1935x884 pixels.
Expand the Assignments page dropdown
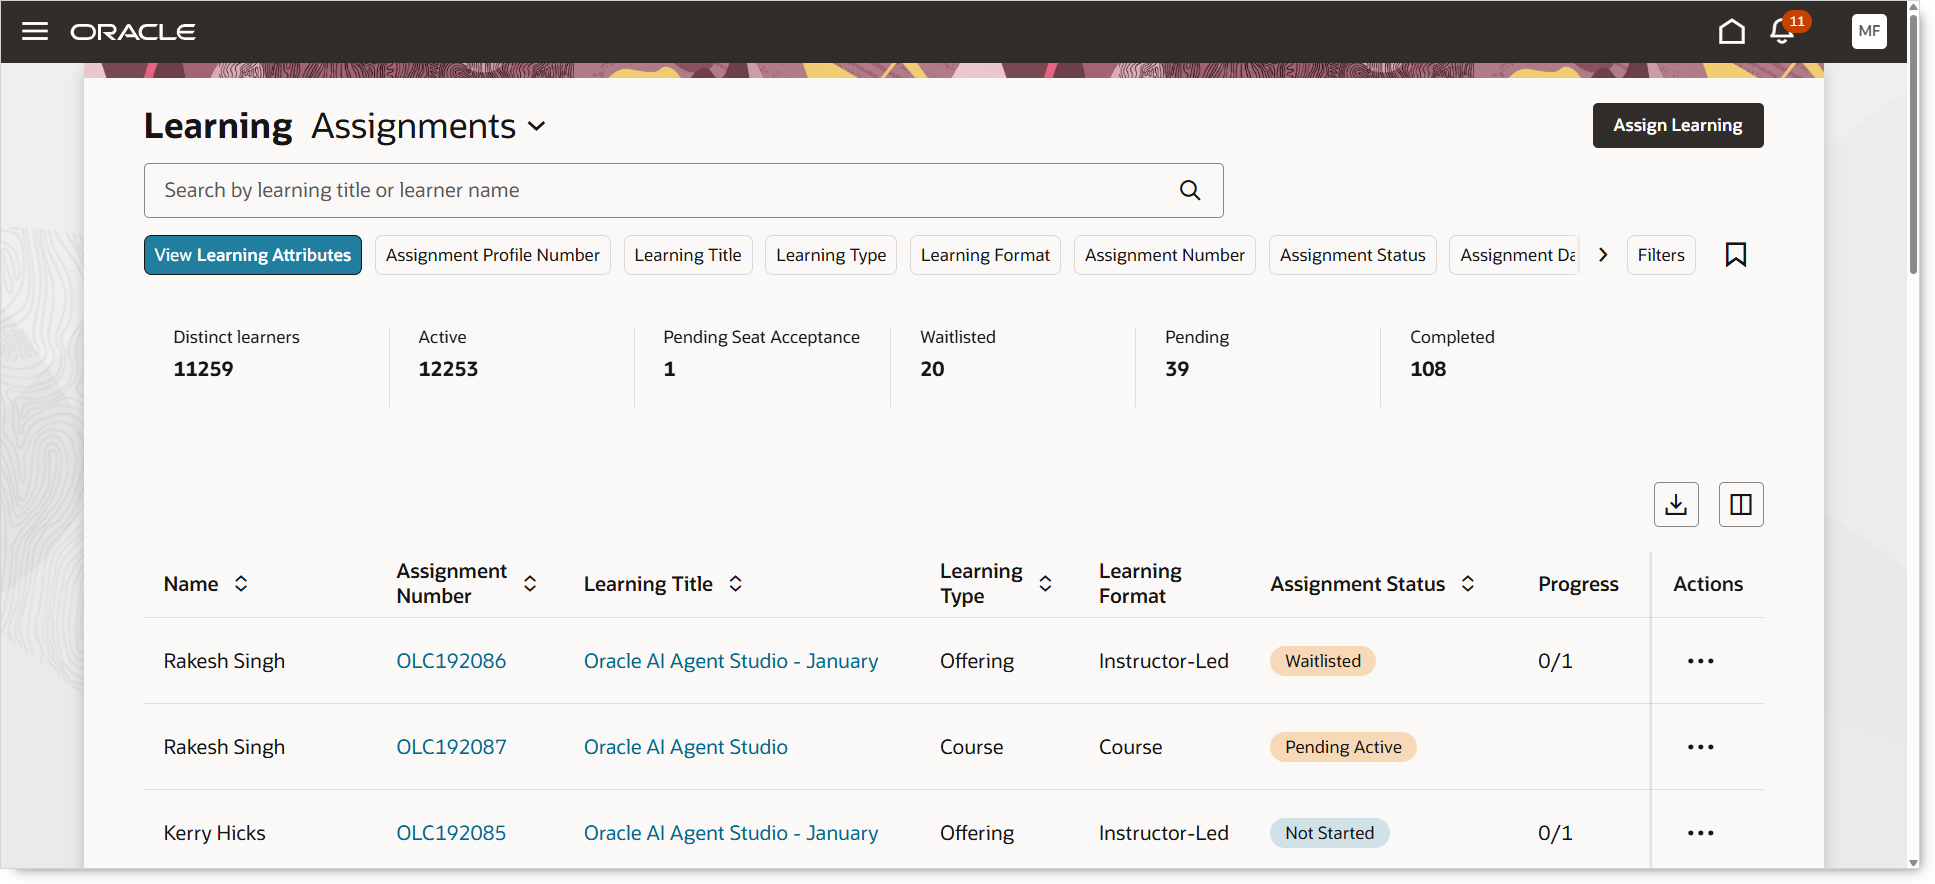click(x=537, y=126)
